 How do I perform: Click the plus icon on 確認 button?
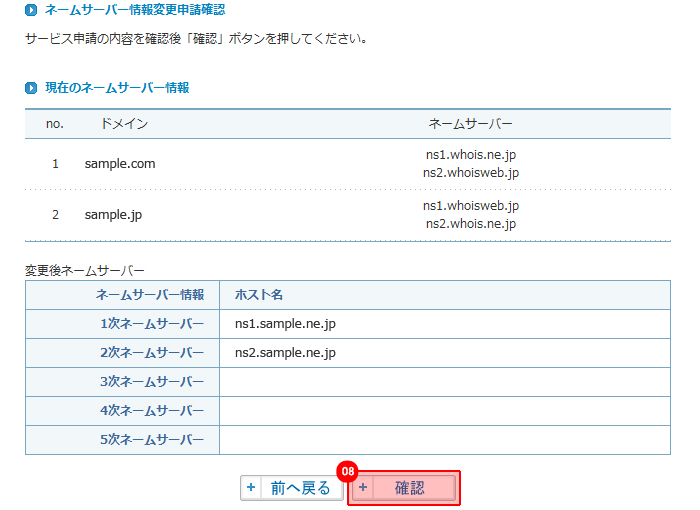click(x=363, y=488)
